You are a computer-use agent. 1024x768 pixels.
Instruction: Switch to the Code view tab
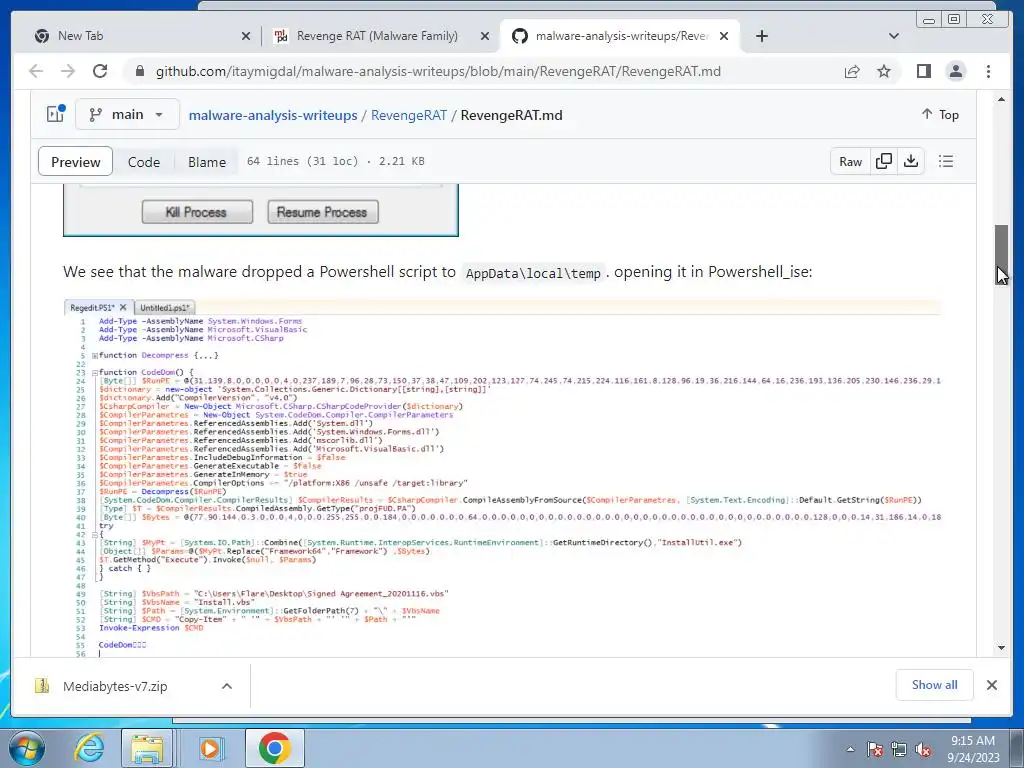tap(144, 161)
